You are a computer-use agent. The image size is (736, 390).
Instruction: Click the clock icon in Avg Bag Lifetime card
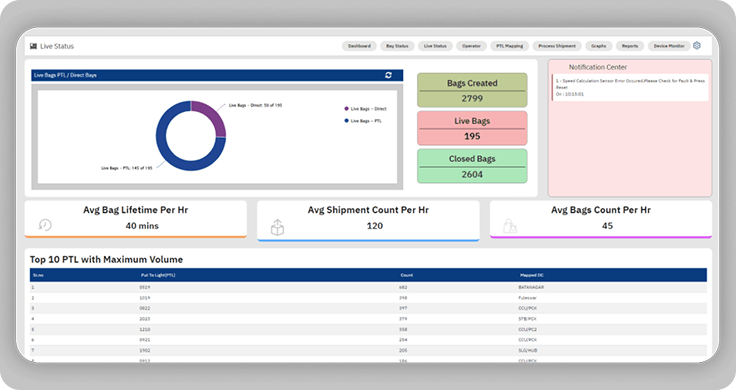tap(45, 225)
